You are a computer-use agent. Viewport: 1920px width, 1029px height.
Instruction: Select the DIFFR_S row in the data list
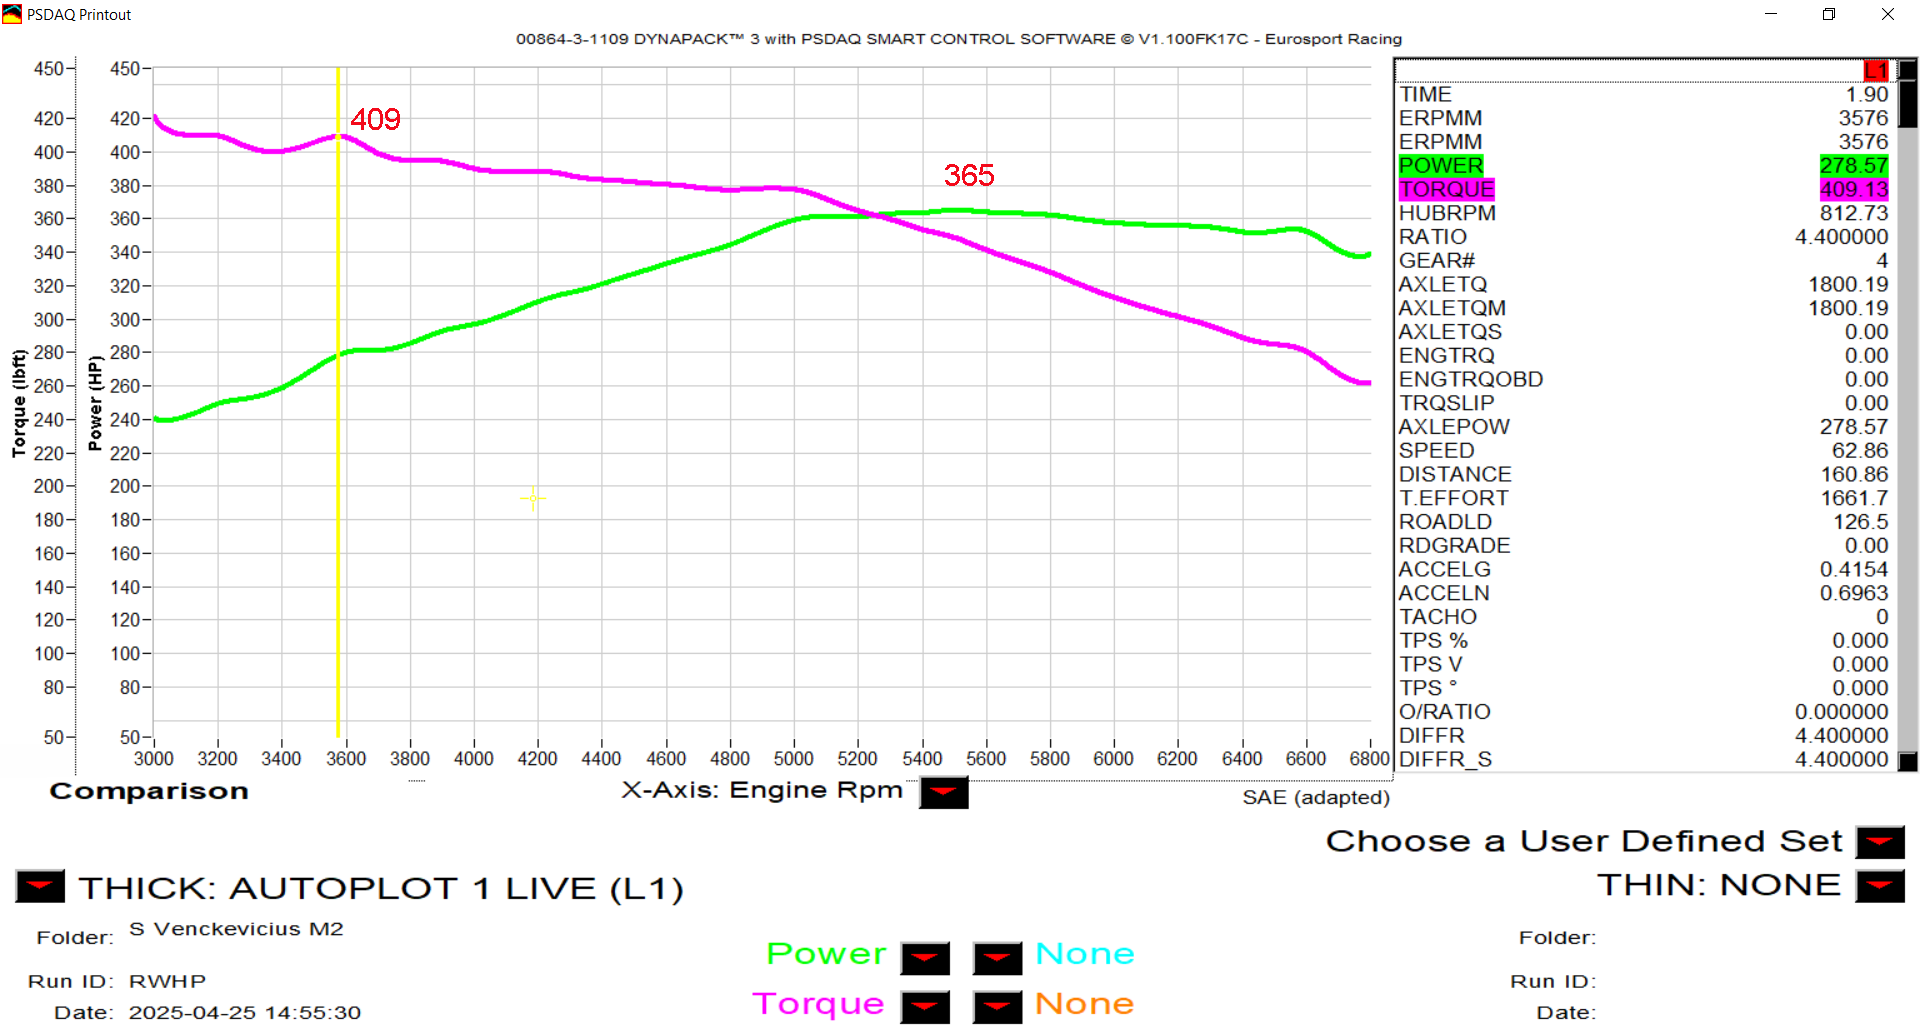1644,759
